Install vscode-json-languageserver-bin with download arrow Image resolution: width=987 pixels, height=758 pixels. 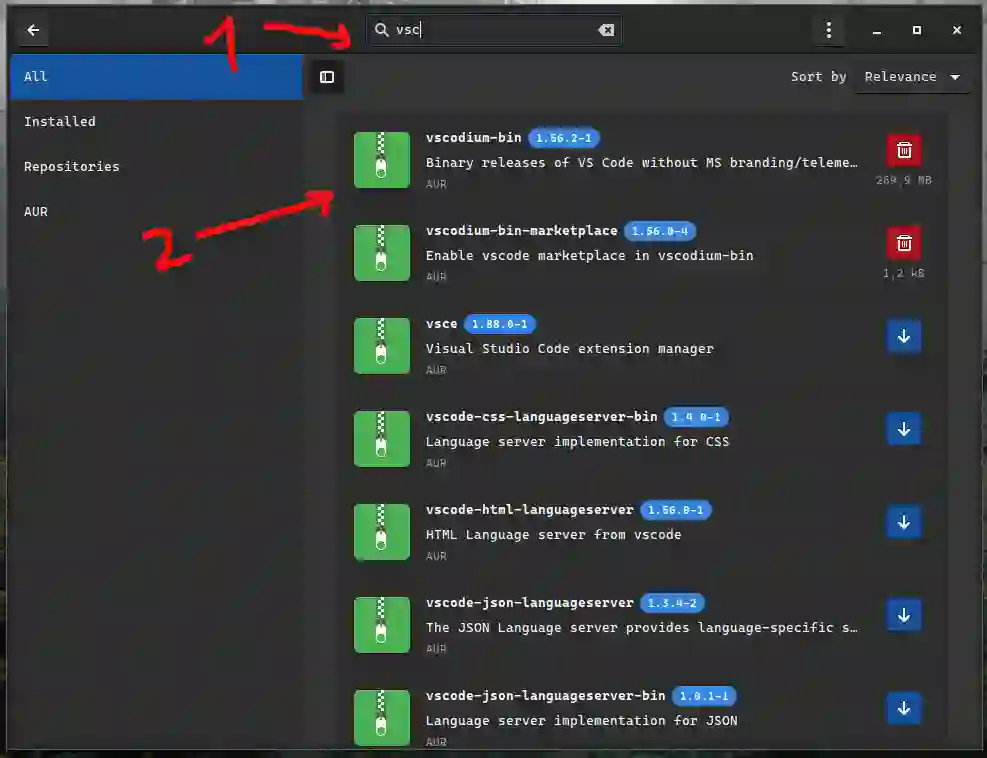point(904,708)
